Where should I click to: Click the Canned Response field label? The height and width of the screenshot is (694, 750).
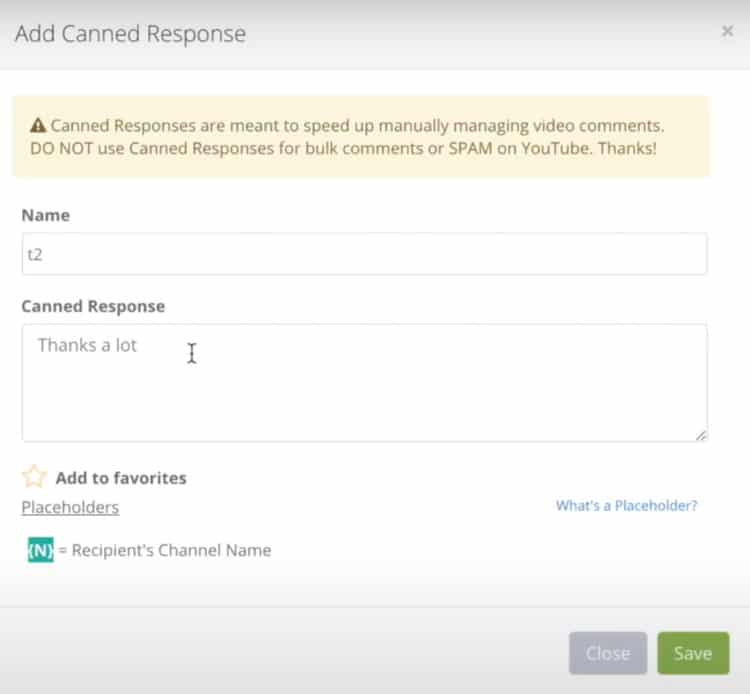pyautogui.click(x=93, y=306)
